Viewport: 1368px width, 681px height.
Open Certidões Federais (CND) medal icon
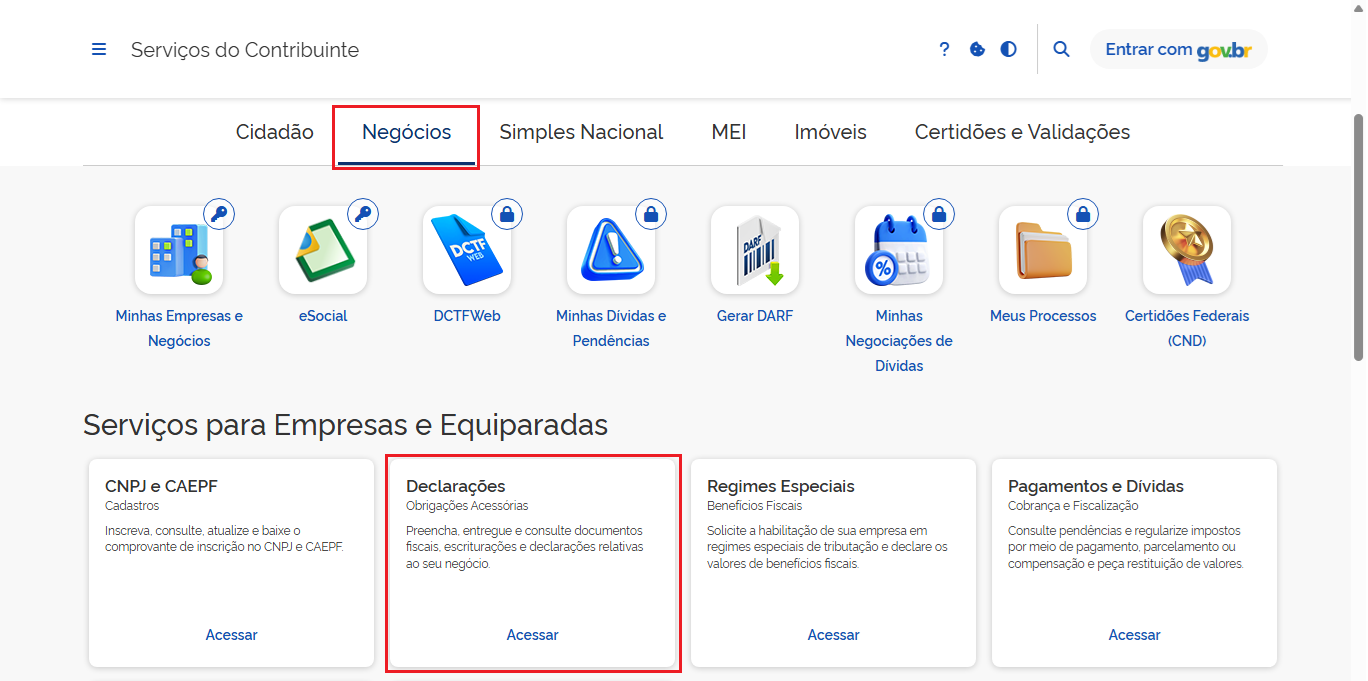1187,250
